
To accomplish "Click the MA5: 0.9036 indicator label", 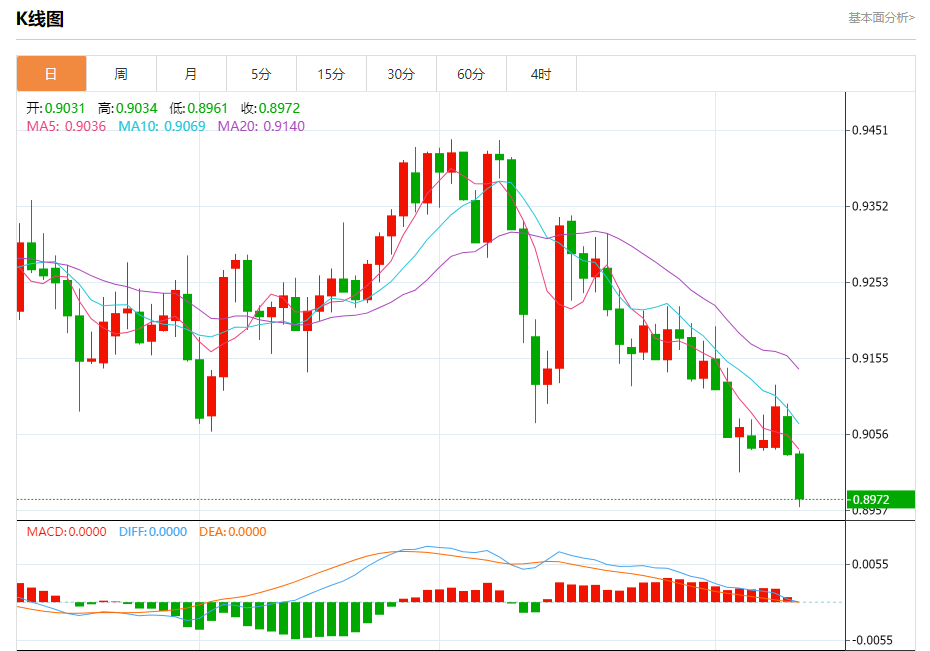I will [66, 126].
